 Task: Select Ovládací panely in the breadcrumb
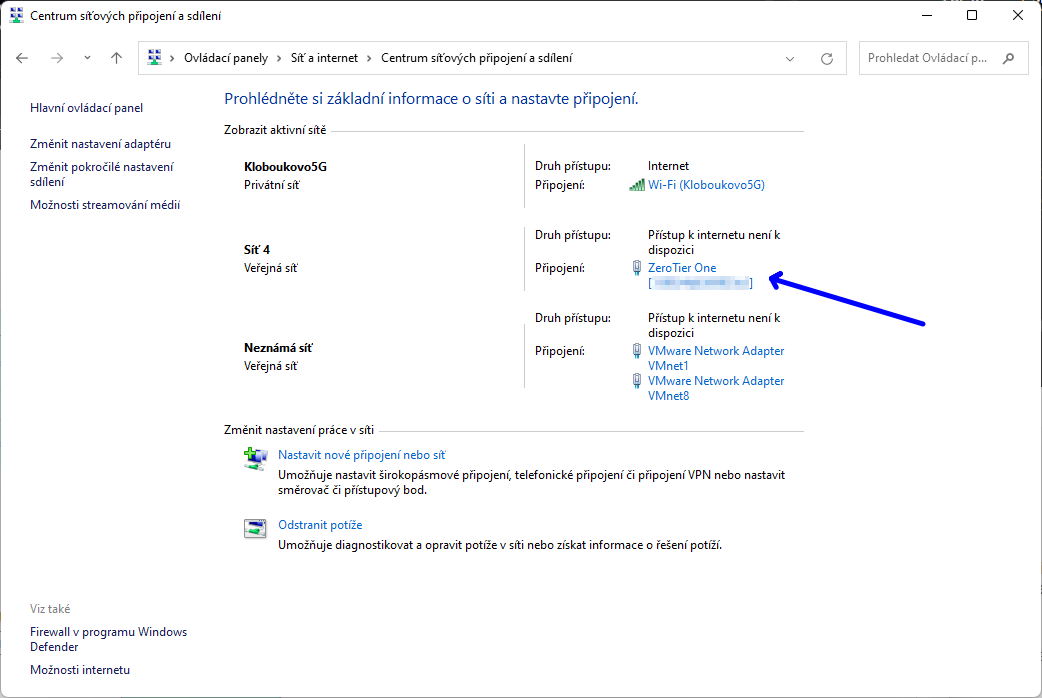click(x=226, y=58)
